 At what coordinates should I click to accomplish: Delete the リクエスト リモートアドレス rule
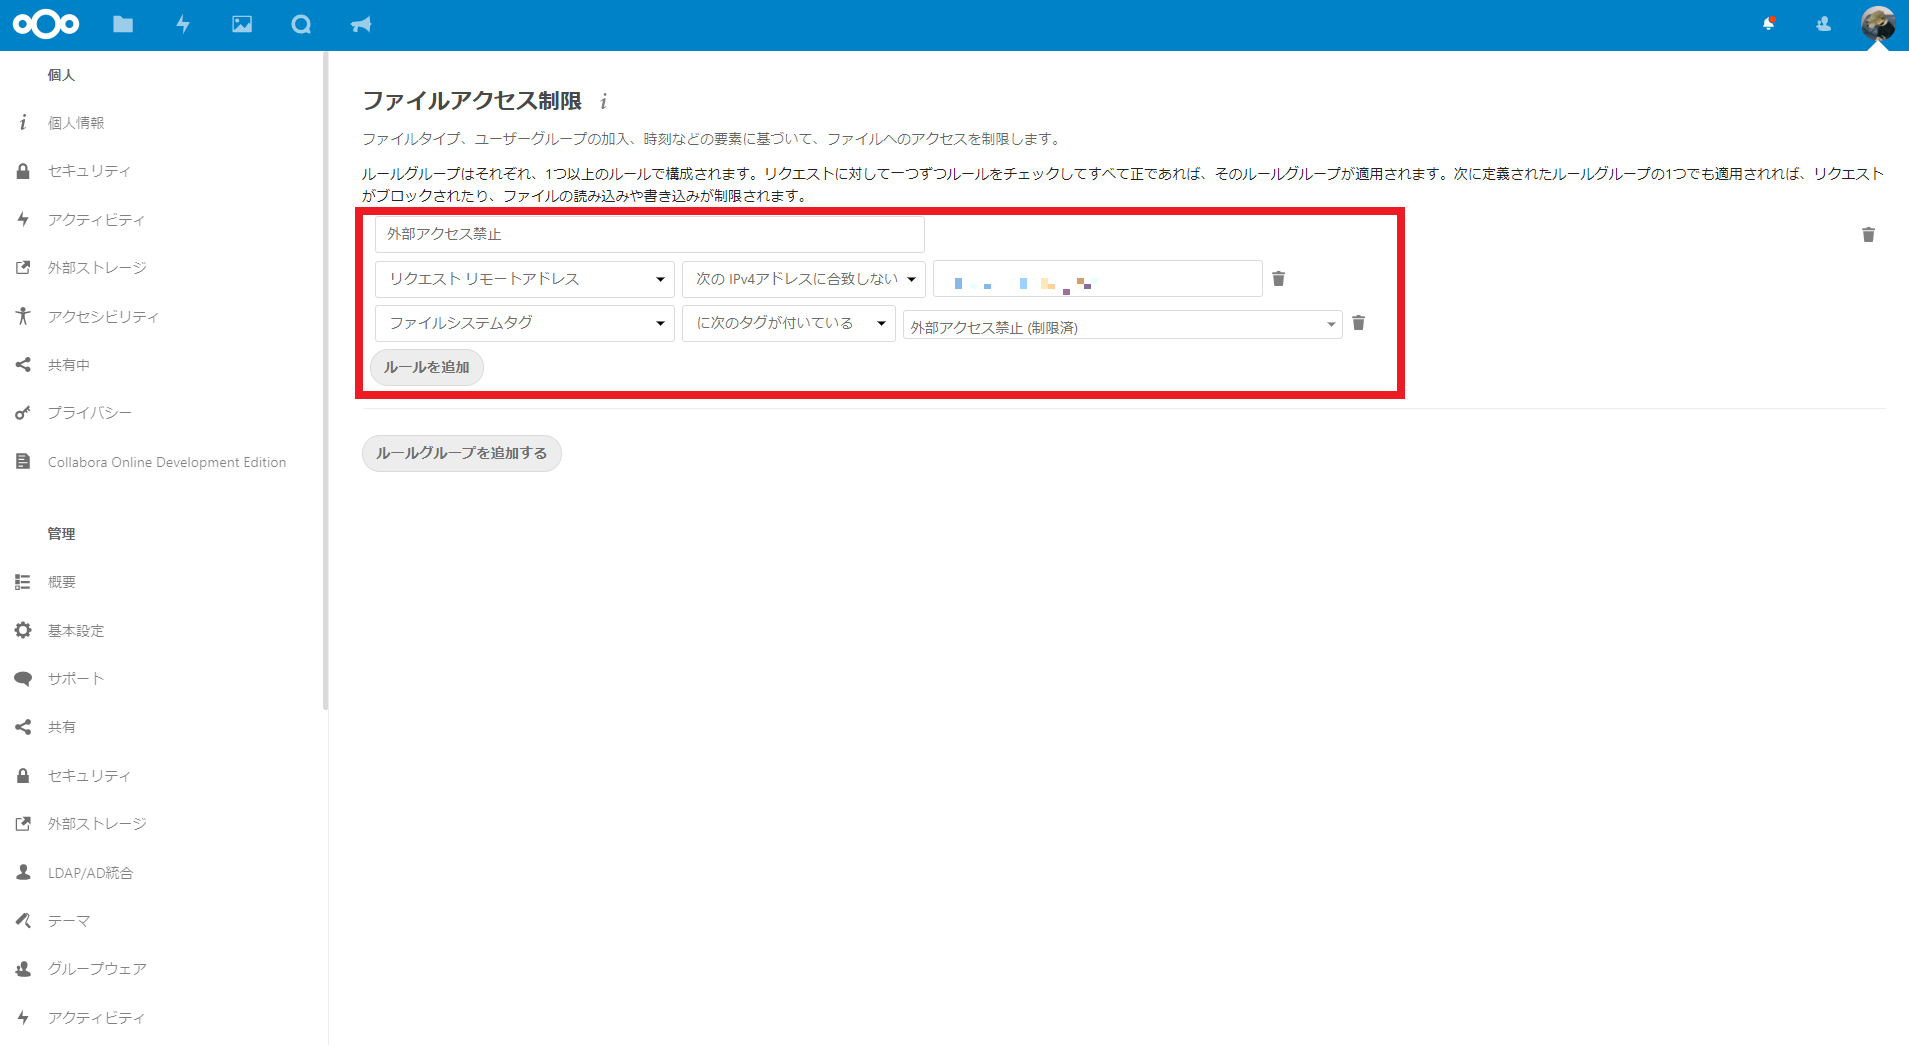(x=1278, y=278)
